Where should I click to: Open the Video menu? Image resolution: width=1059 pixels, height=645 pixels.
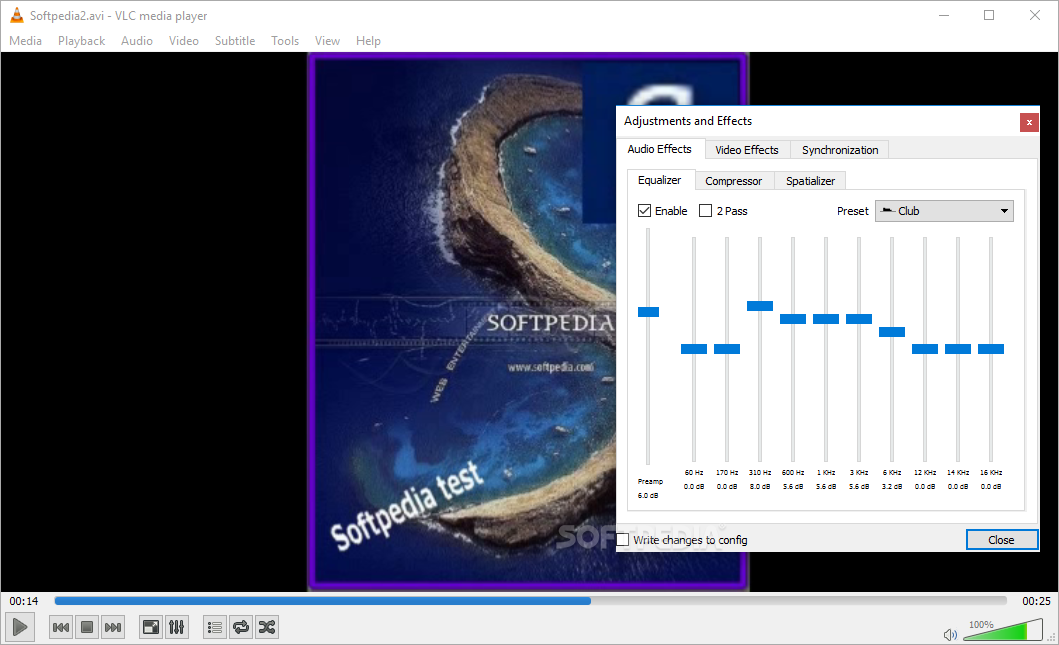(x=184, y=41)
